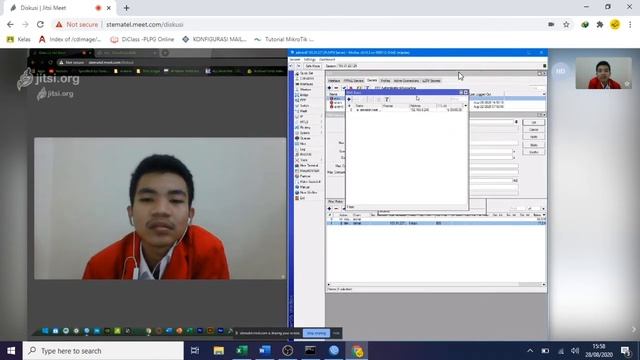Click PPP Authentication&Accounting button
640x360 pixels.
tap(395, 88)
